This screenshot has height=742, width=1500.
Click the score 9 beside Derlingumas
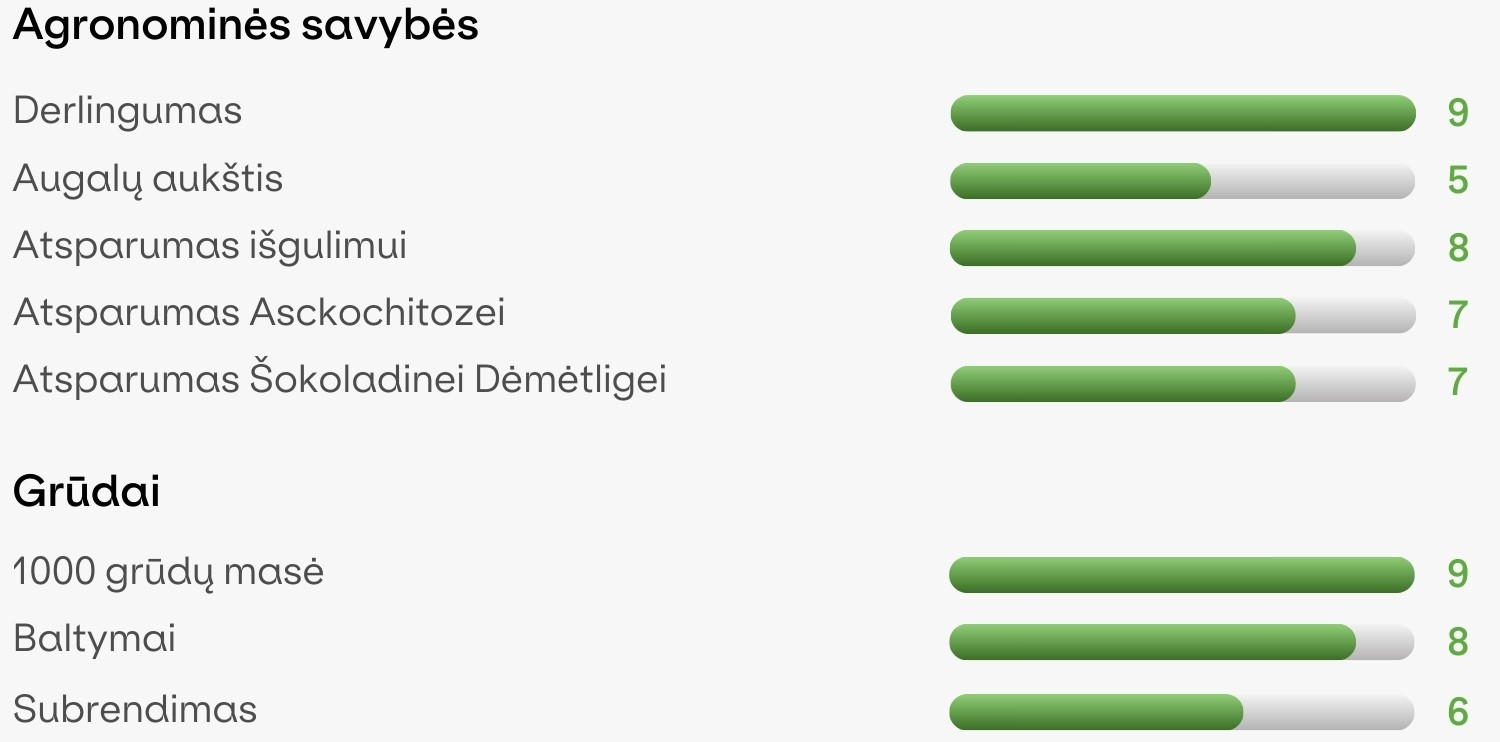click(x=1458, y=113)
